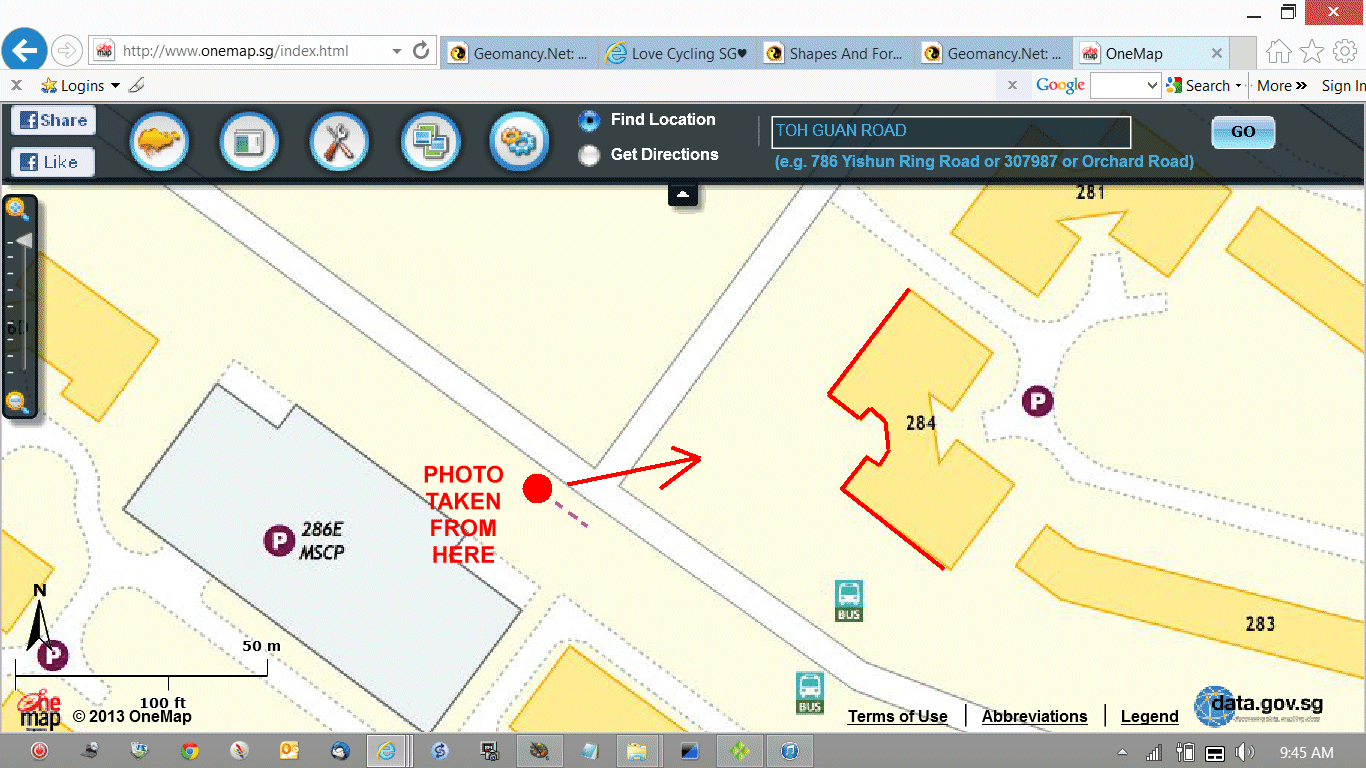
Task: Click the TOH GUAN ROAD search field
Action: point(951,131)
